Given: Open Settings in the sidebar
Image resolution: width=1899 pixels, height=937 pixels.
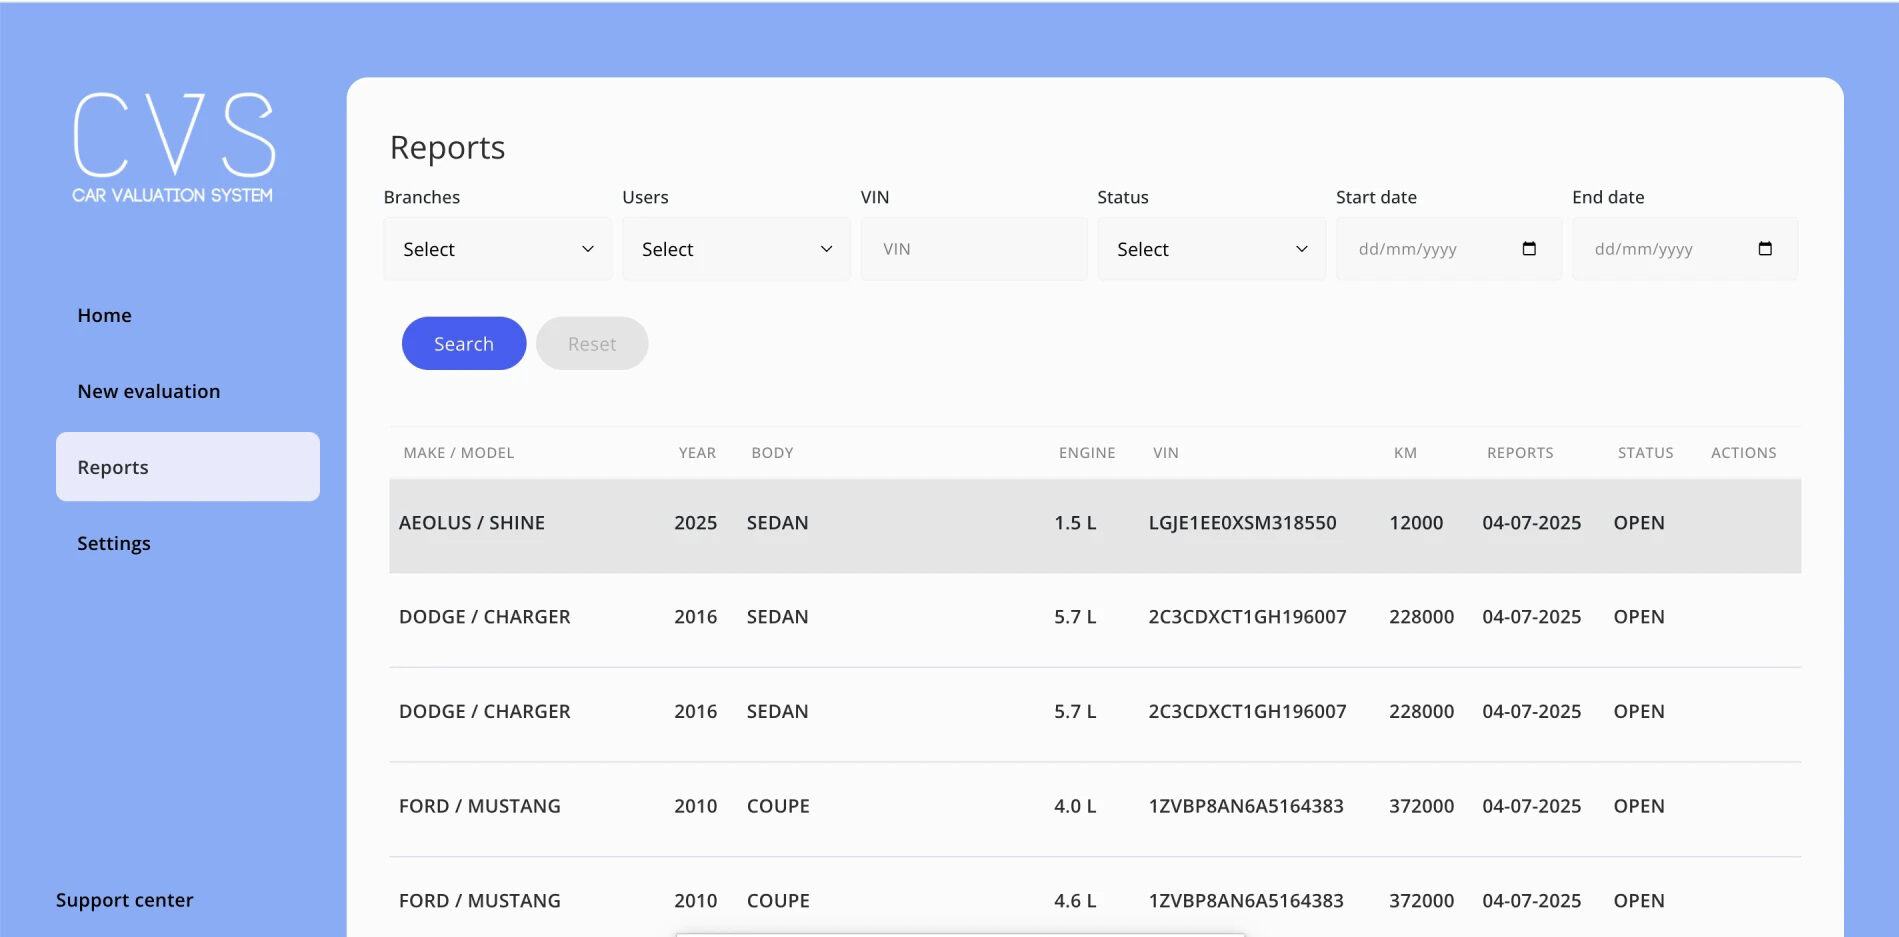Looking at the screenshot, I should coord(114,543).
